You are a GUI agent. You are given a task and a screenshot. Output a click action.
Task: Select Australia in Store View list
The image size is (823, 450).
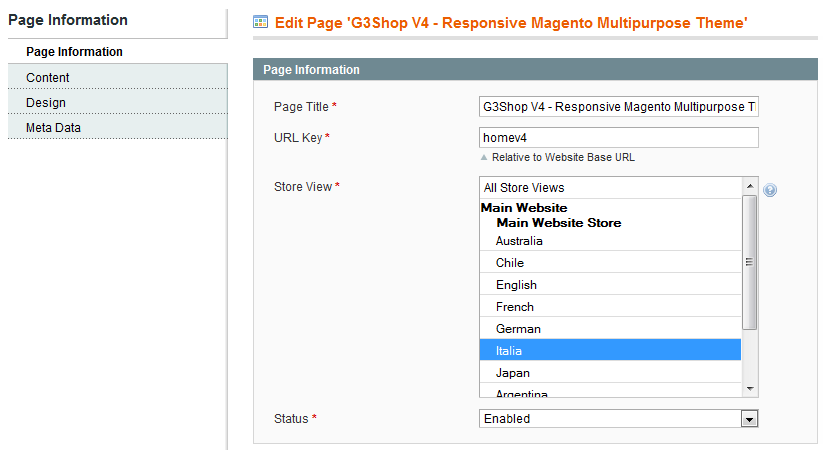pos(610,241)
